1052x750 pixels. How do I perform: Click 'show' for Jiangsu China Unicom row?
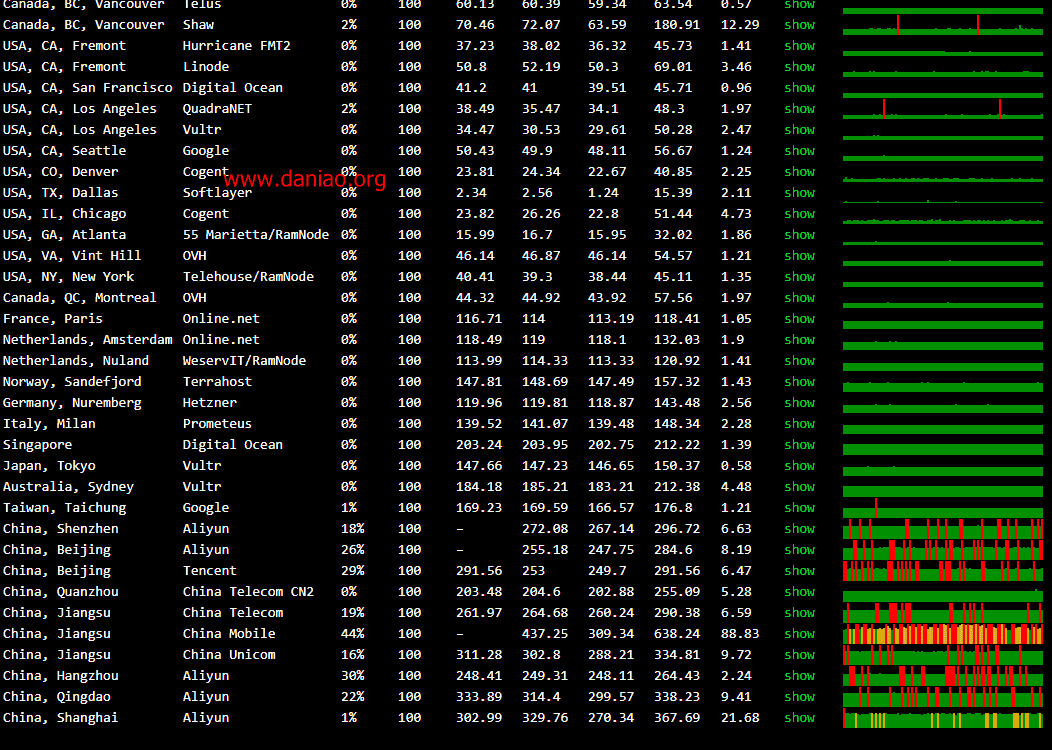[x=800, y=655]
